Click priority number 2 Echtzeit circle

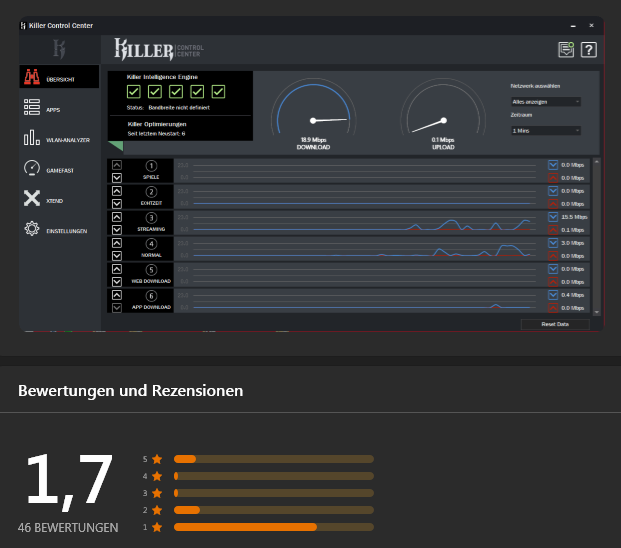point(151,192)
